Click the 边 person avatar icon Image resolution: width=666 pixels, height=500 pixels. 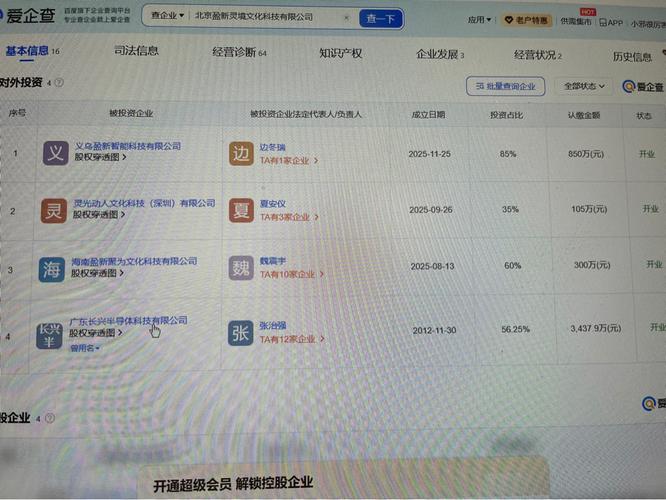pyautogui.click(x=241, y=153)
